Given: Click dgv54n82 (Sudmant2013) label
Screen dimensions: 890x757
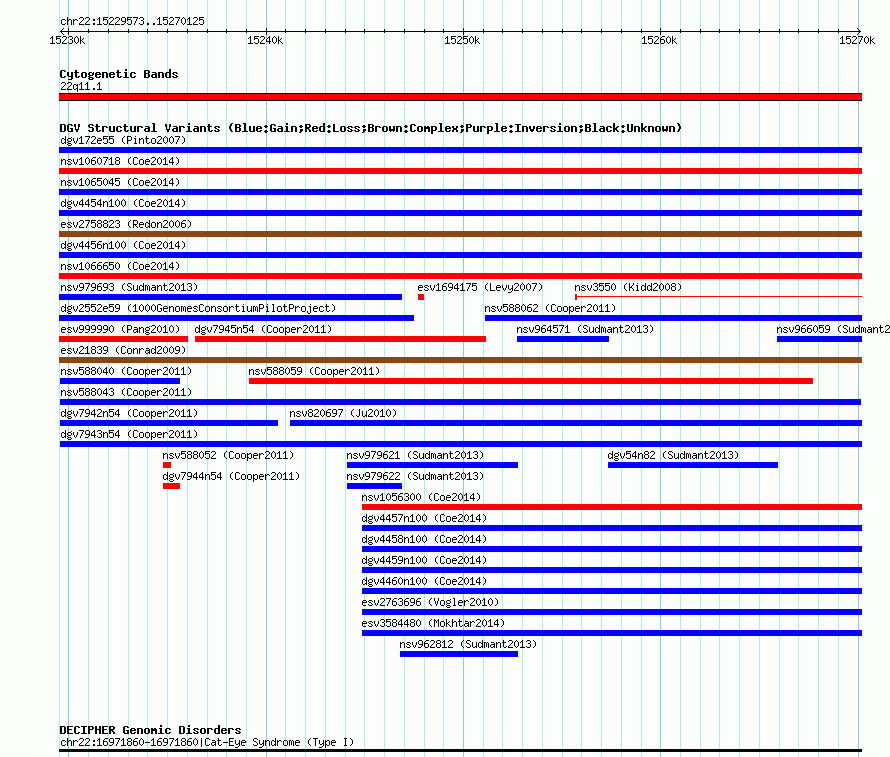Looking at the screenshot, I should click(673, 455).
